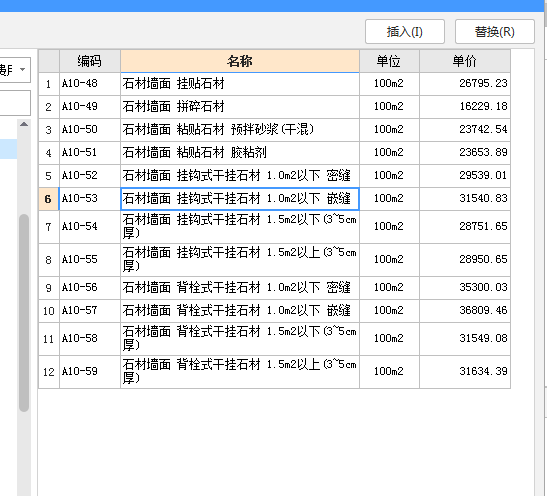Click price 26795.23

pyautogui.click(x=465, y=84)
